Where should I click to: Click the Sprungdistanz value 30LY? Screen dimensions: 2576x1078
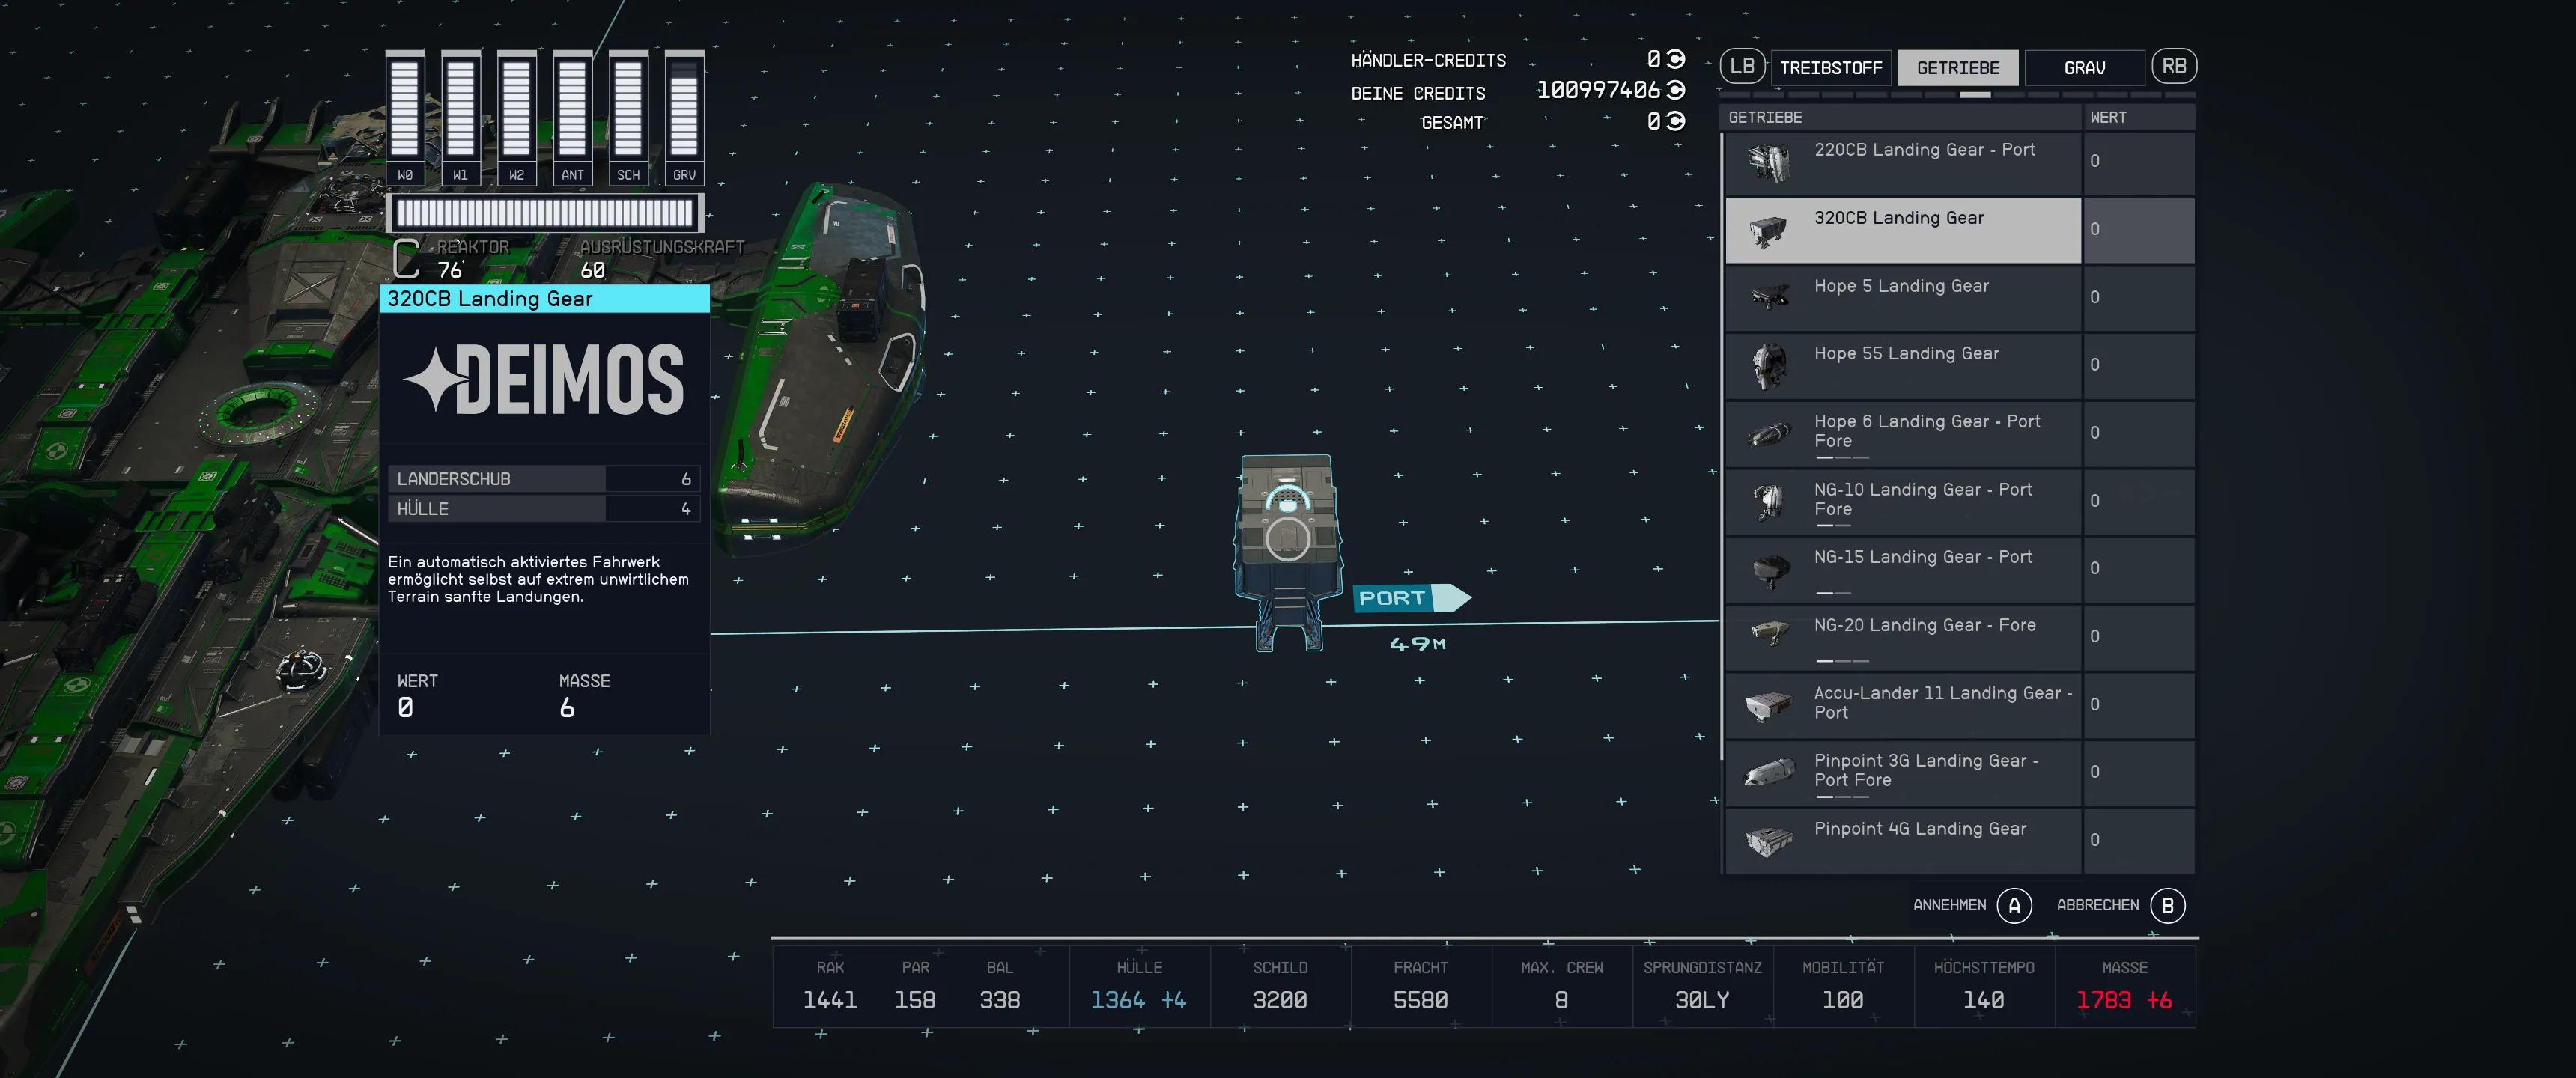[1702, 1000]
